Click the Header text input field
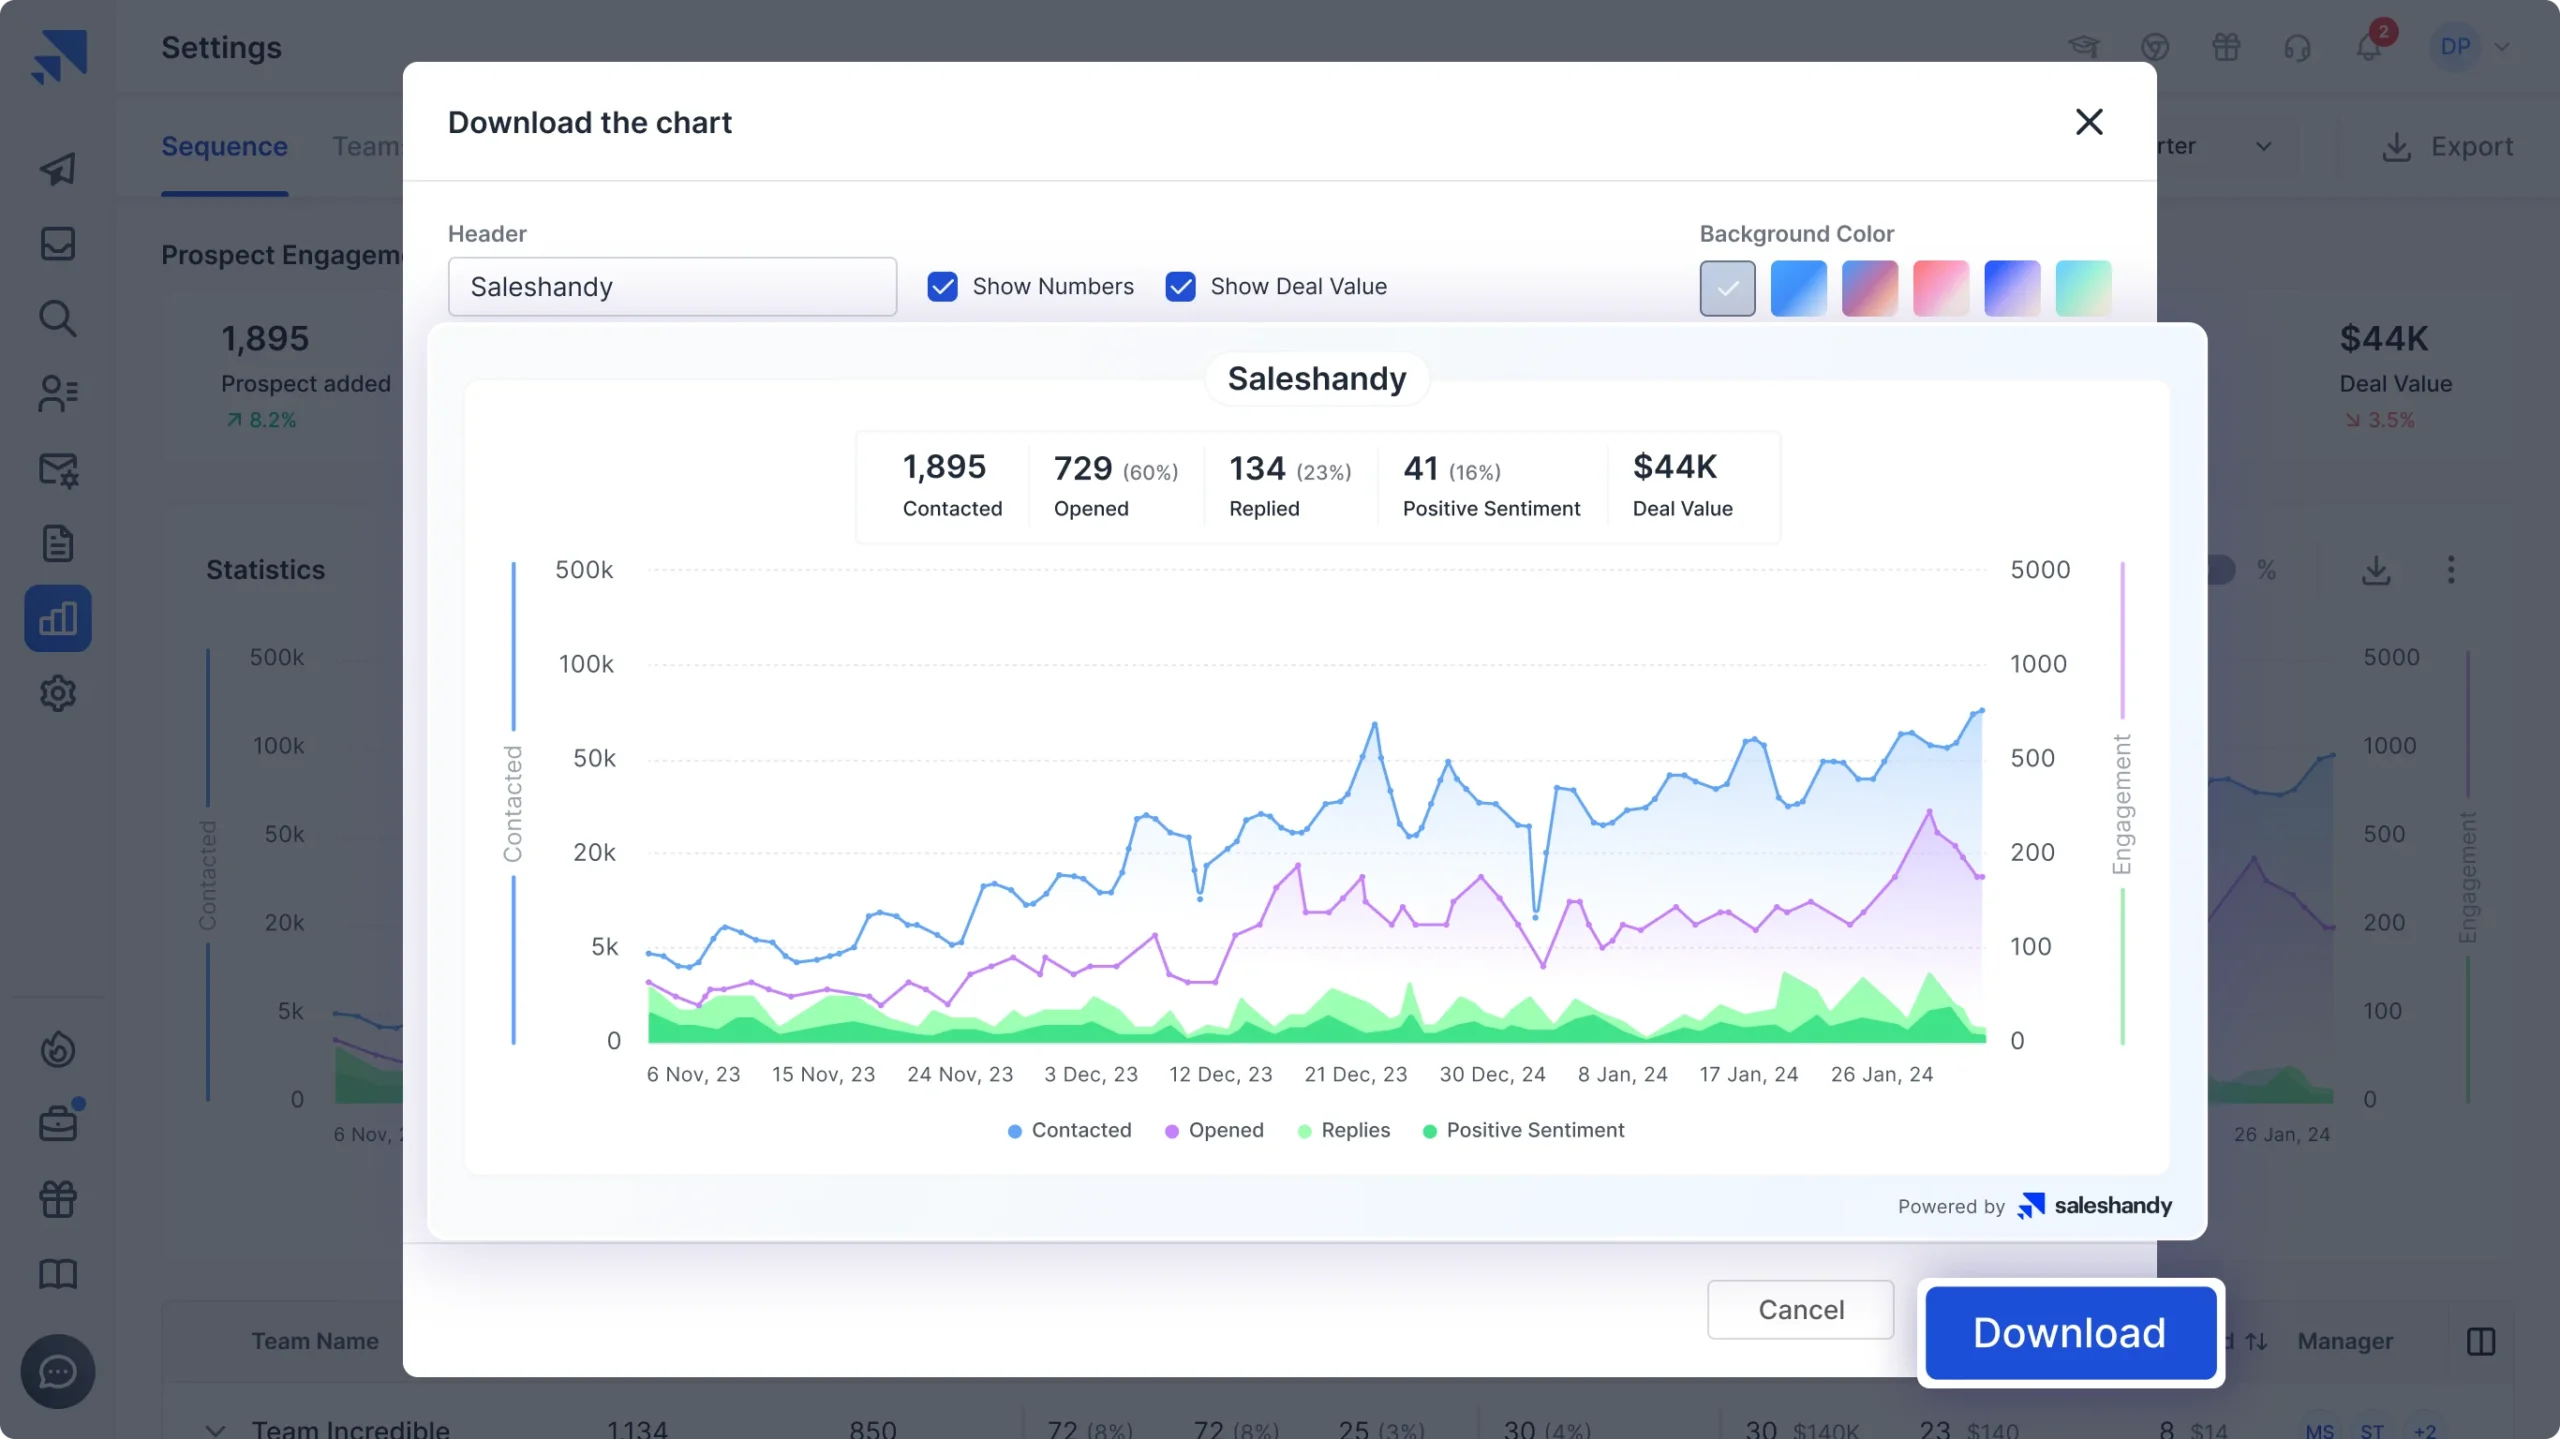2560x1439 pixels. 672,287
